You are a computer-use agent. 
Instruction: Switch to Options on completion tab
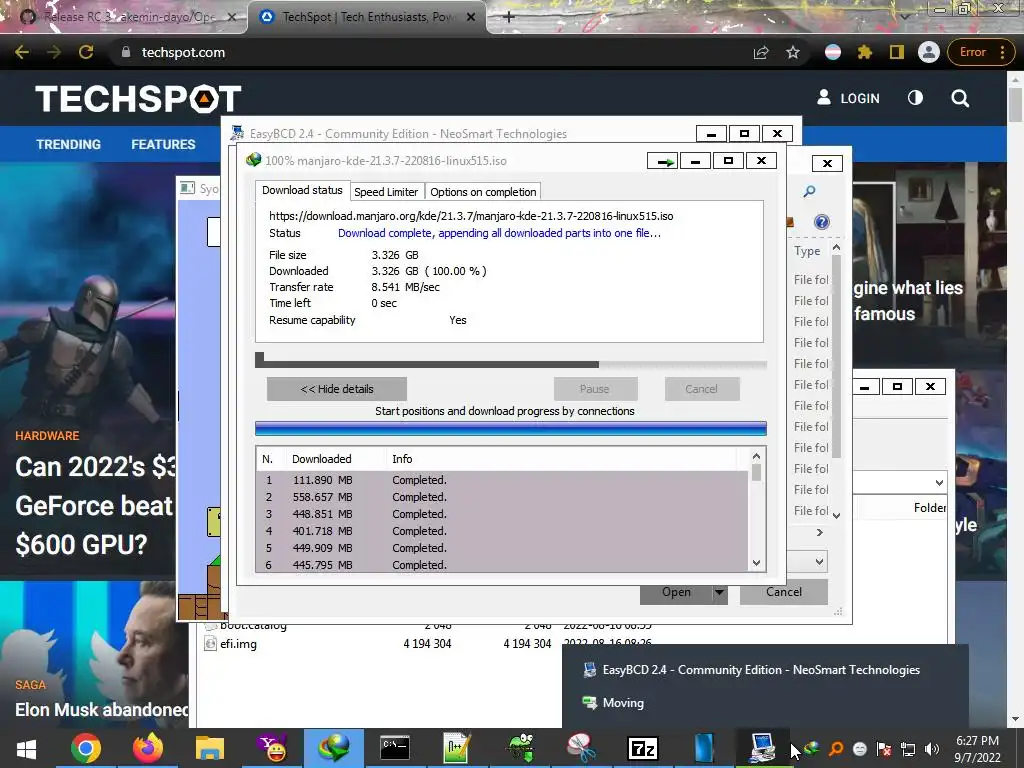click(483, 192)
